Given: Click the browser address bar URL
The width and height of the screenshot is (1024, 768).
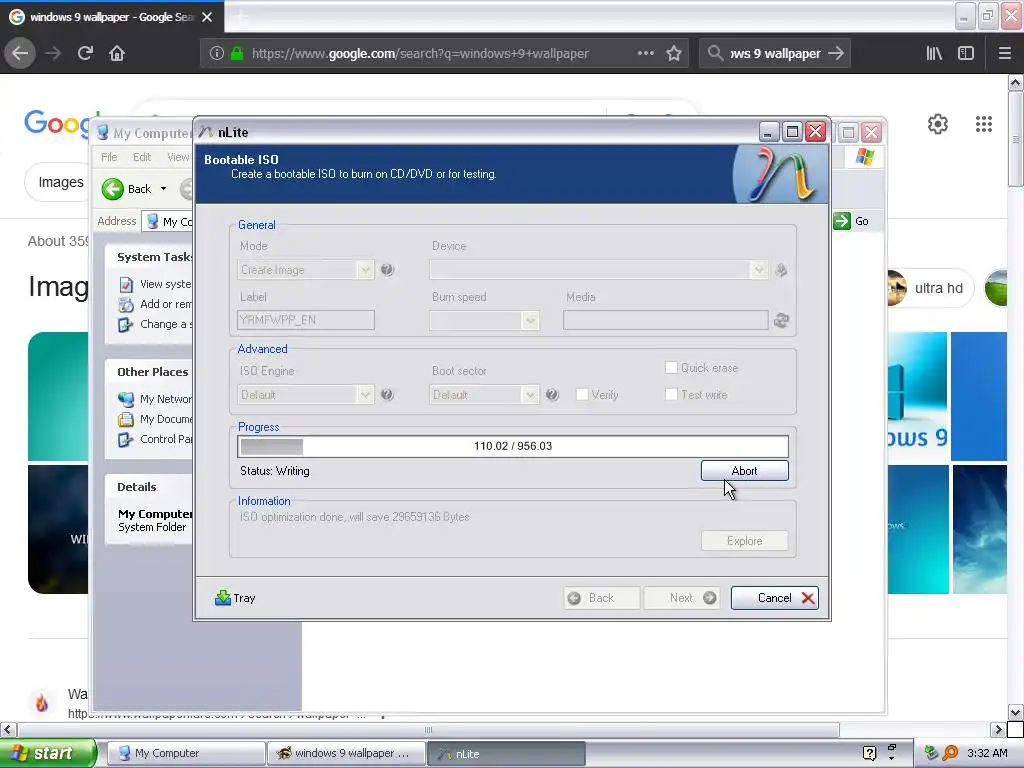Looking at the screenshot, I should [x=420, y=54].
